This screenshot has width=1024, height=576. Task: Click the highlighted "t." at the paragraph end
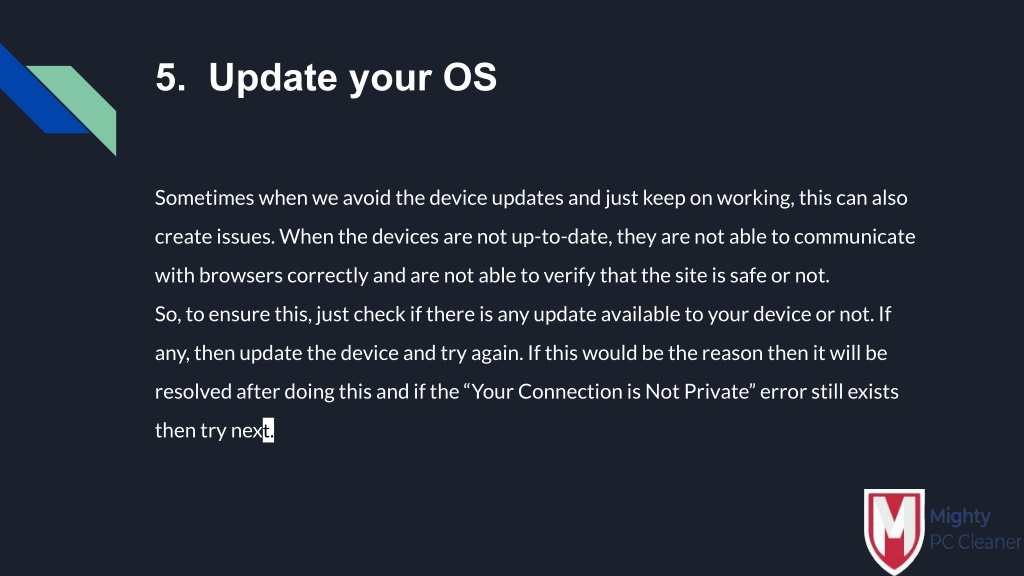pos(268,430)
